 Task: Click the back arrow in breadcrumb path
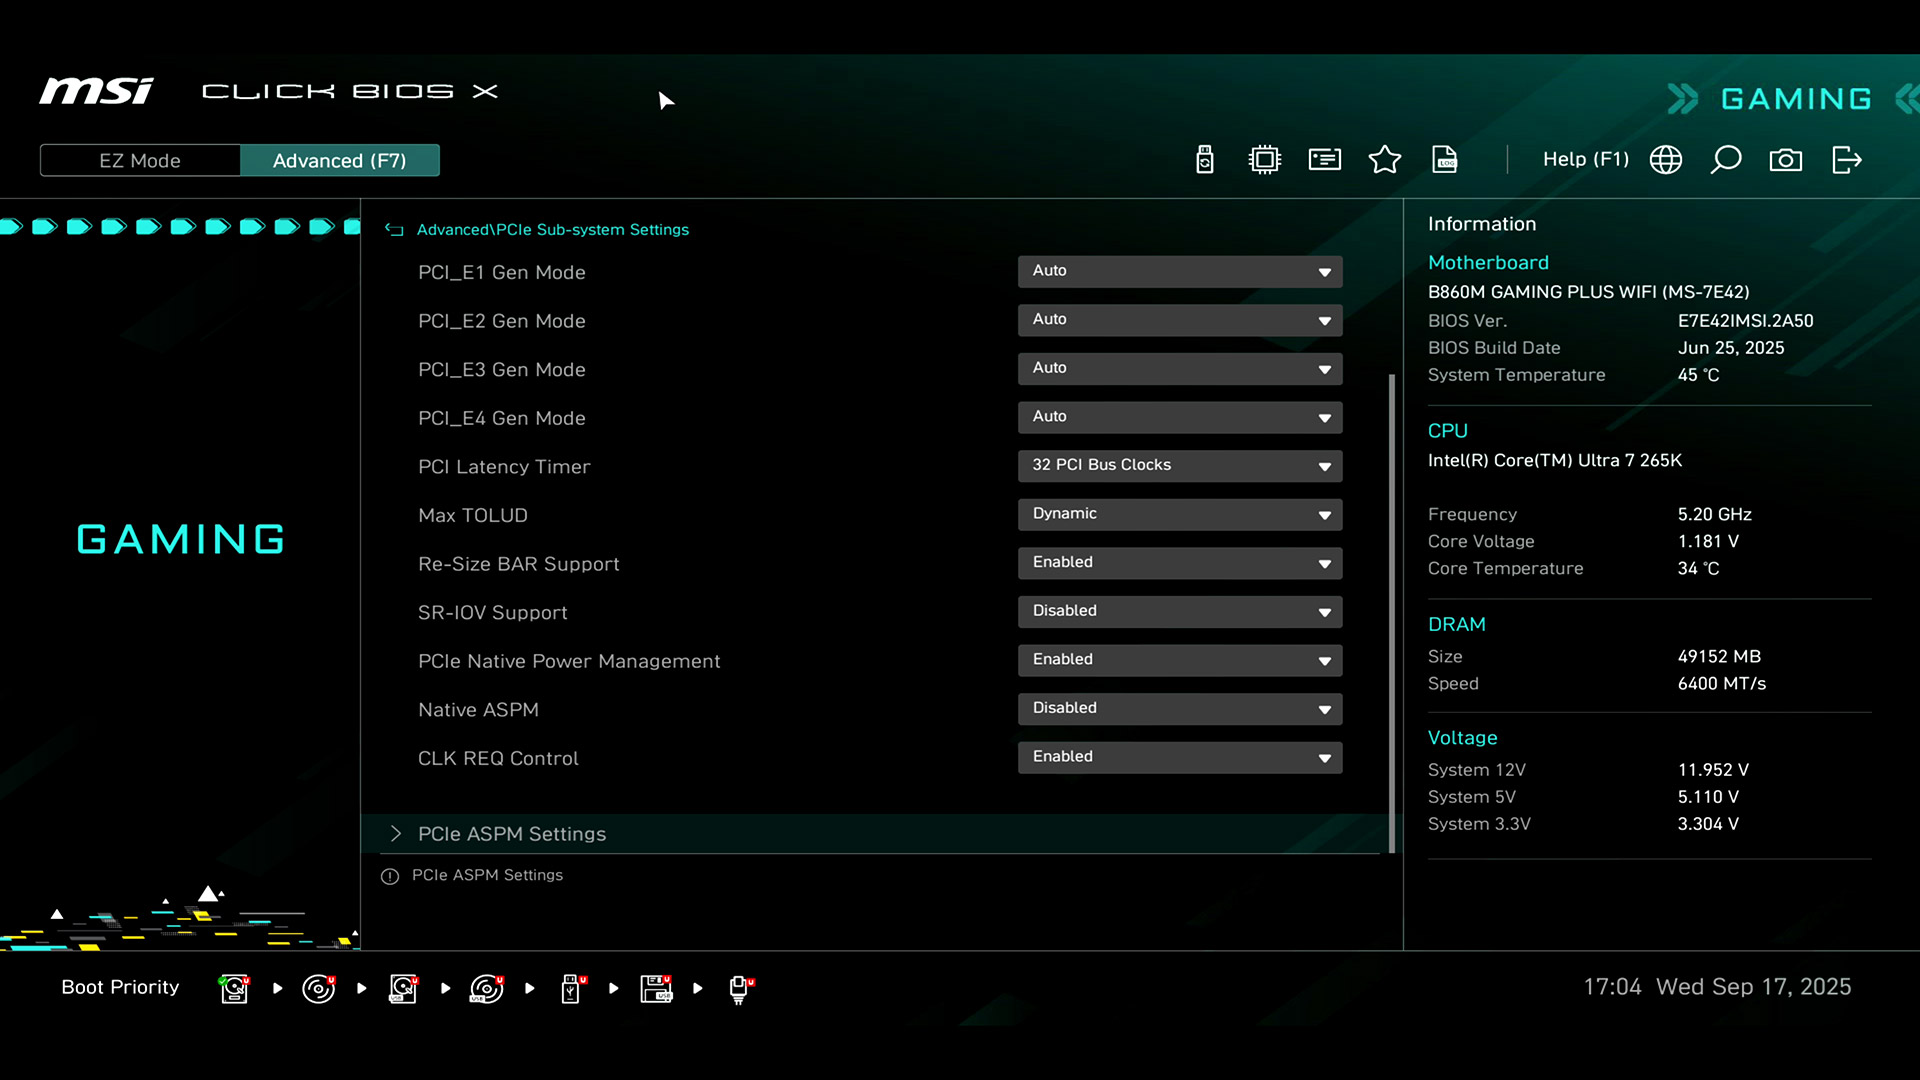click(x=394, y=230)
